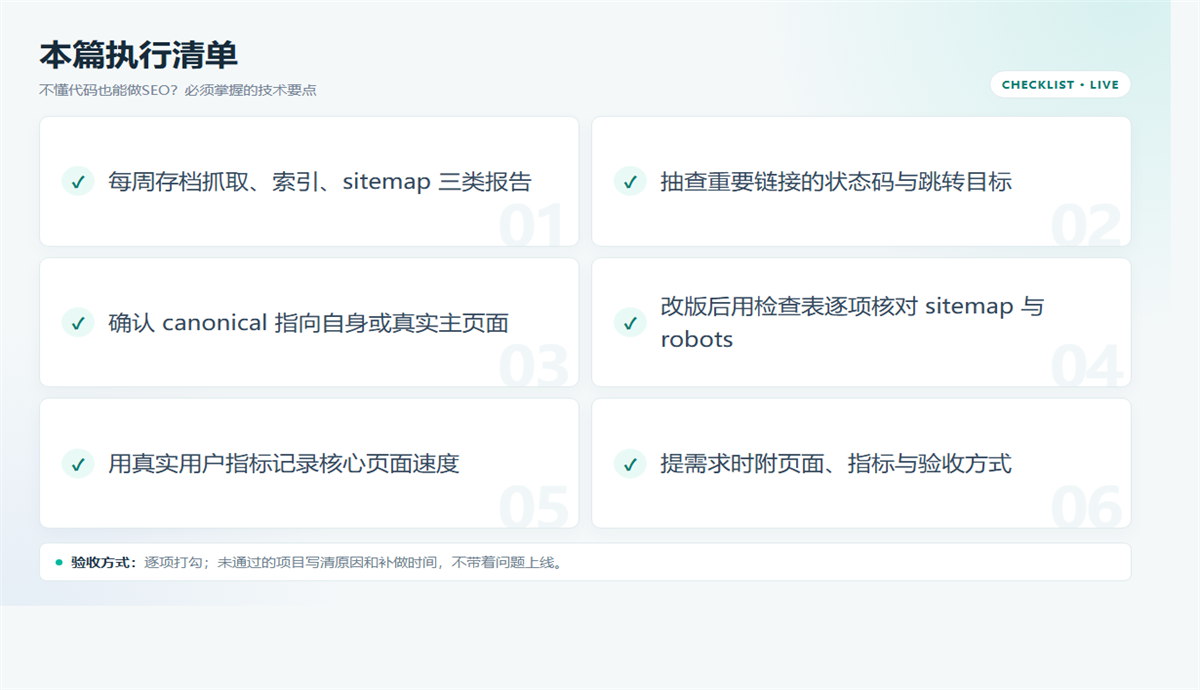Click checkmark icon beside 提需求时附页面 item

630,463
